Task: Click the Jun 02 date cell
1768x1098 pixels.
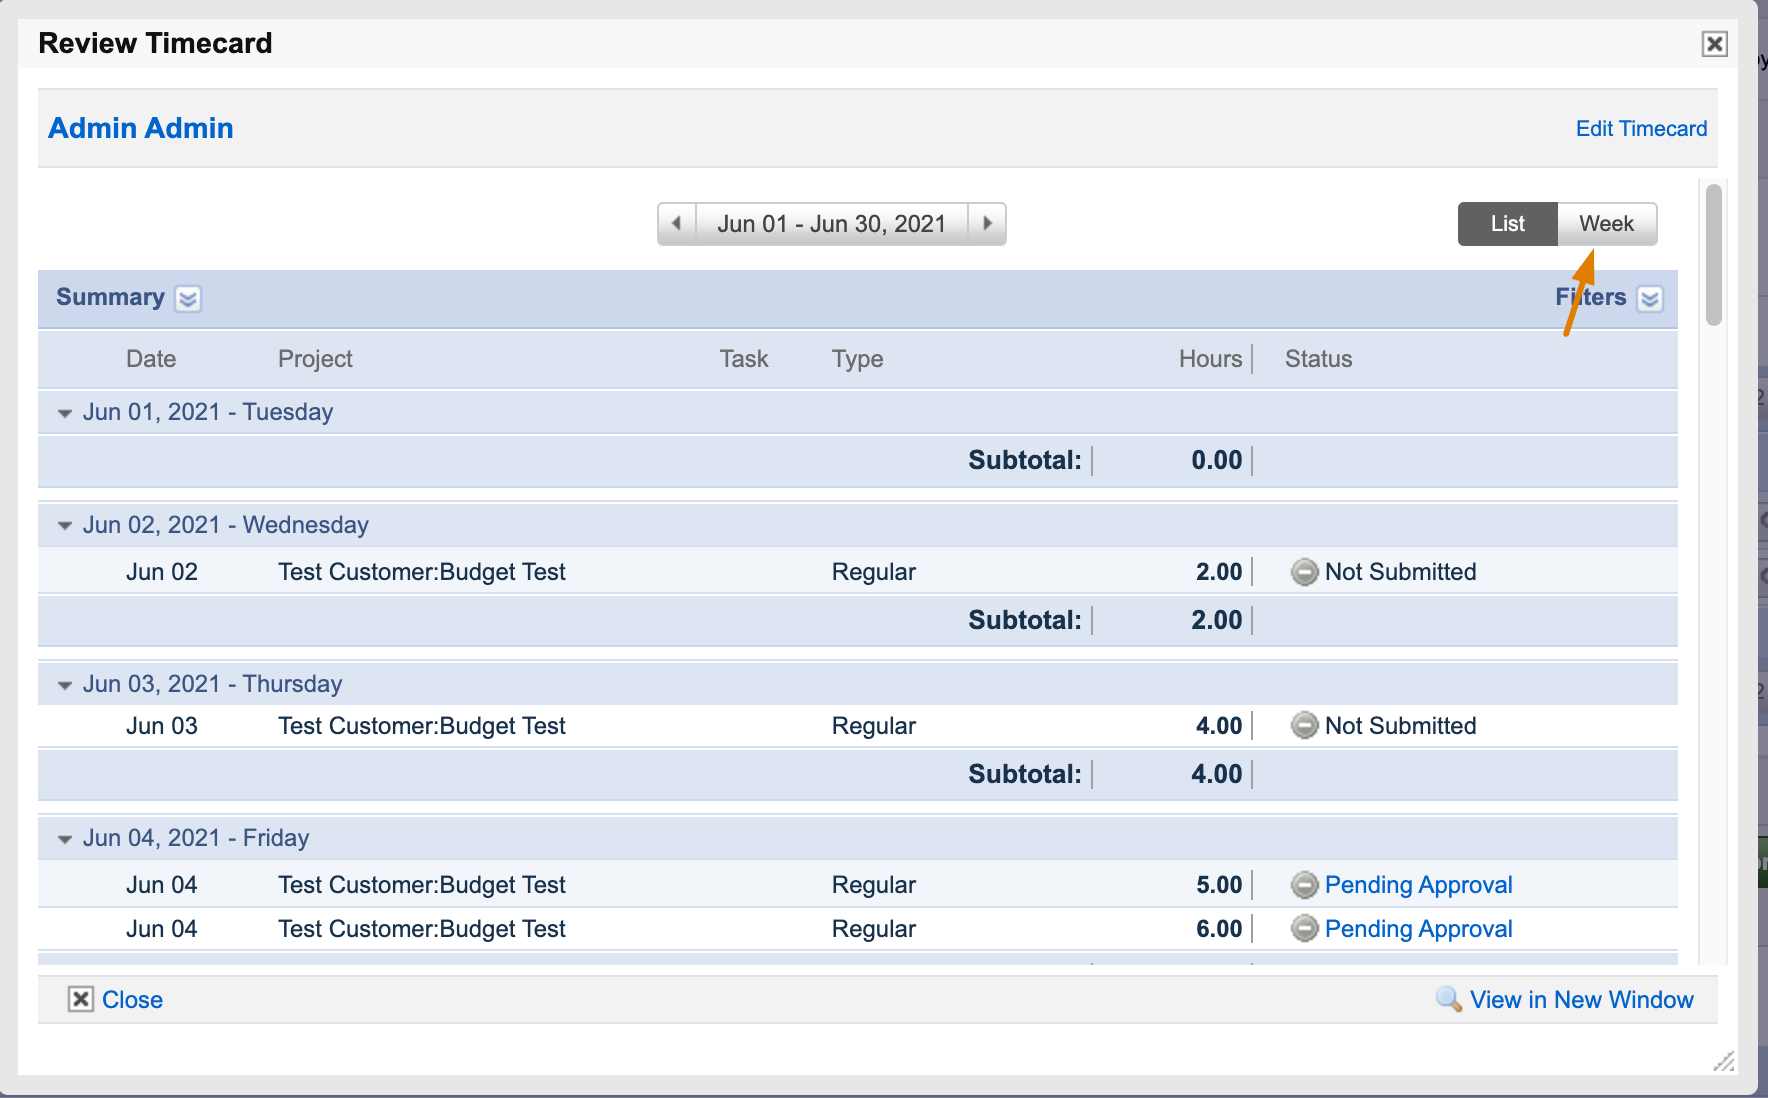Action: 162,572
